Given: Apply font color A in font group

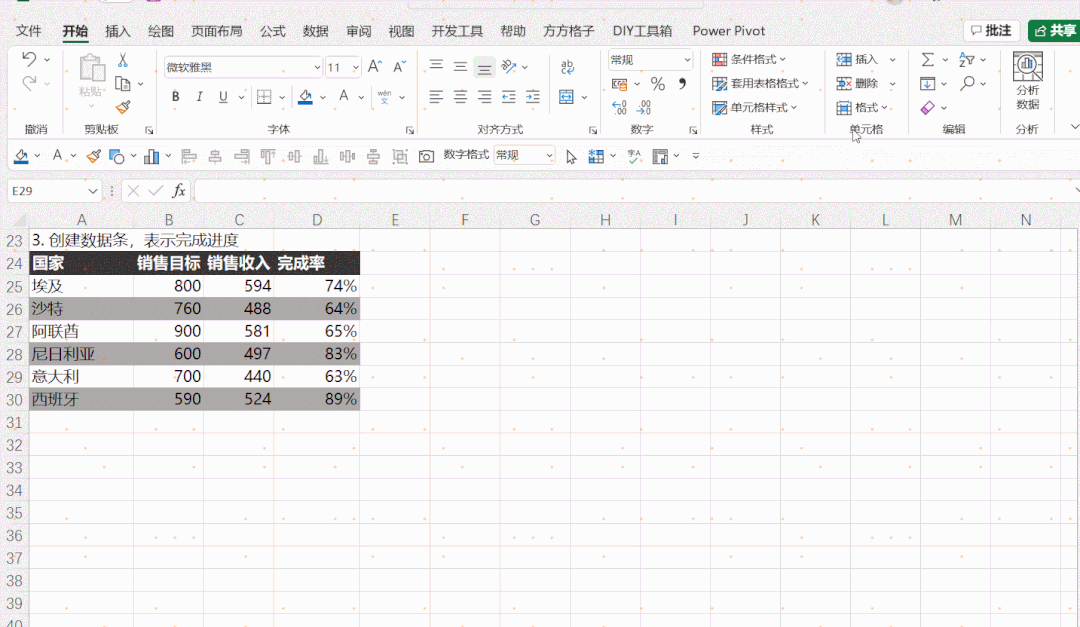Looking at the screenshot, I should tap(343, 96).
